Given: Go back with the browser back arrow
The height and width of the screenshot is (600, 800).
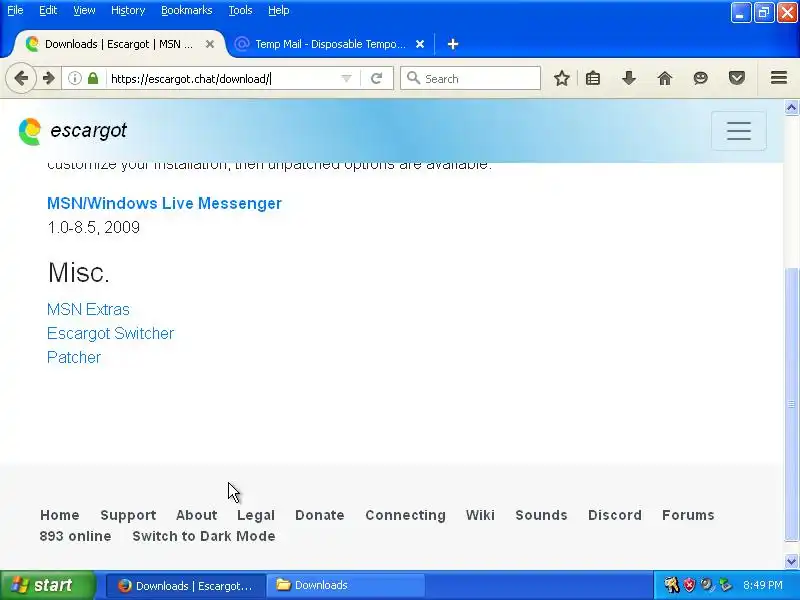Looking at the screenshot, I should coord(21,78).
